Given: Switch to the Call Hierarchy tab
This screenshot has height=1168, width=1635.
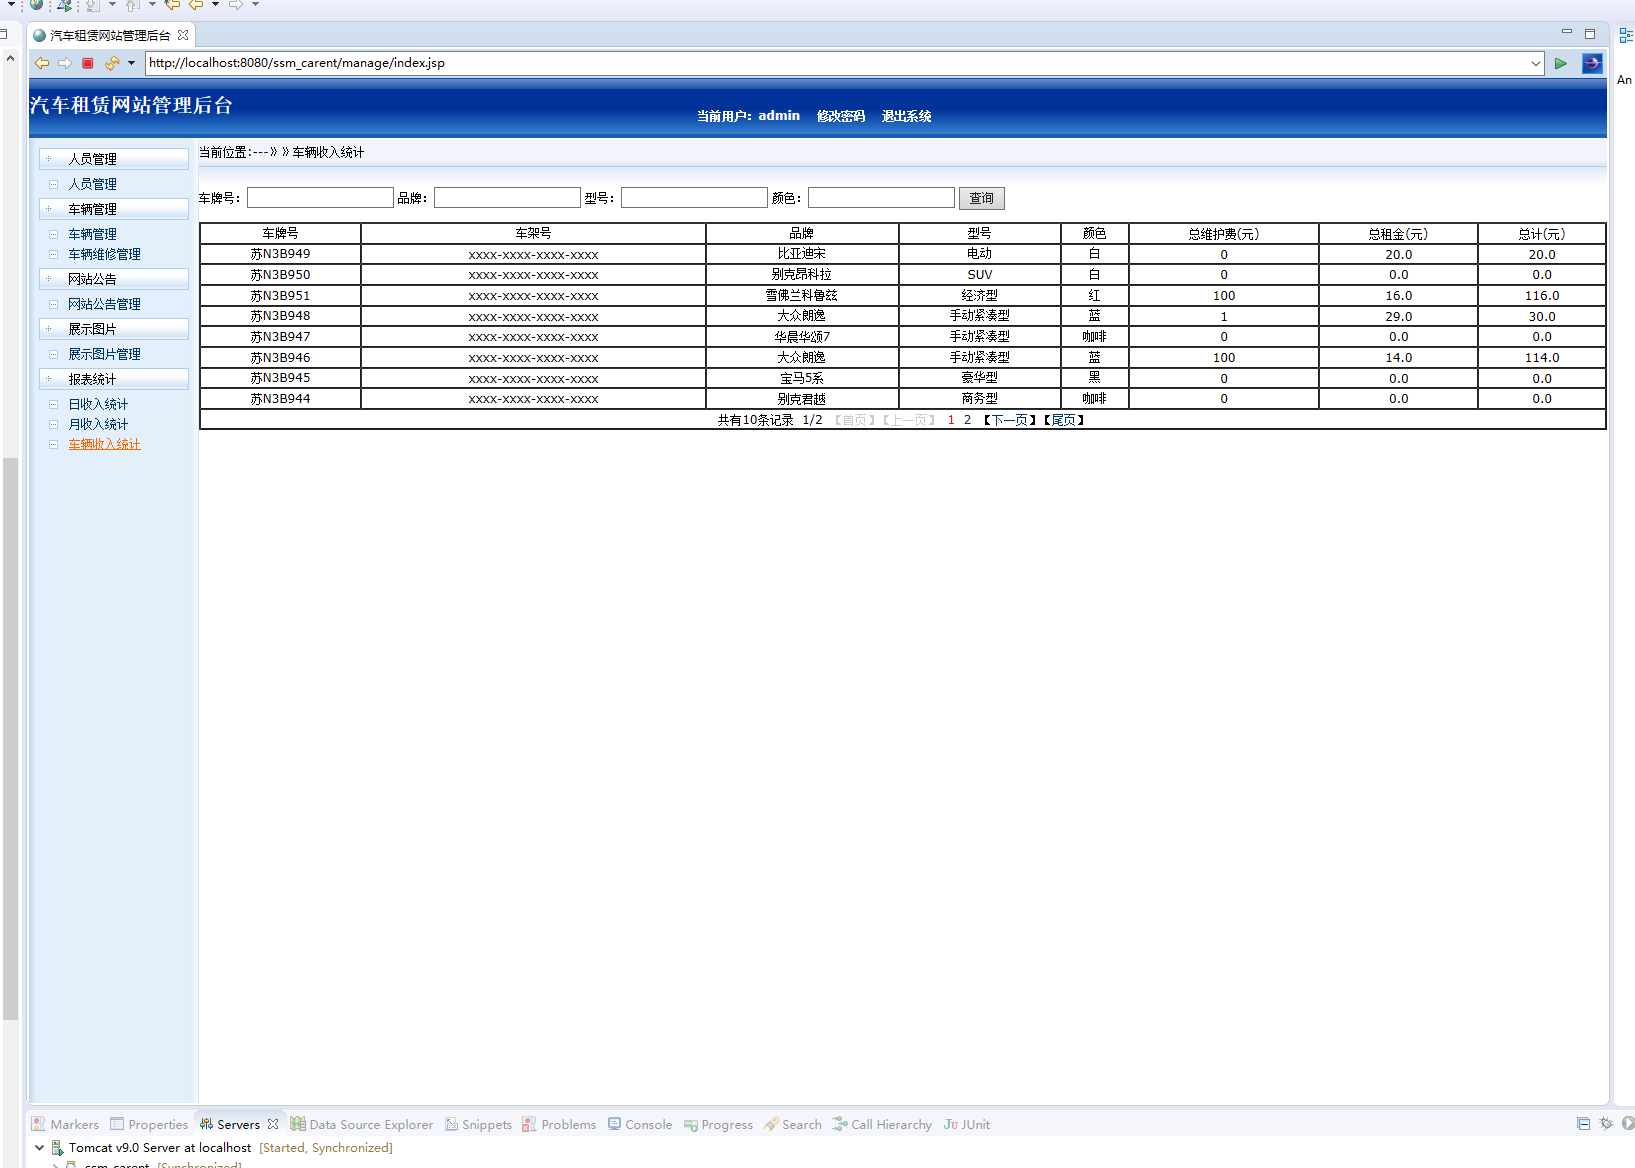Looking at the screenshot, I should [x=882, y=1124].
